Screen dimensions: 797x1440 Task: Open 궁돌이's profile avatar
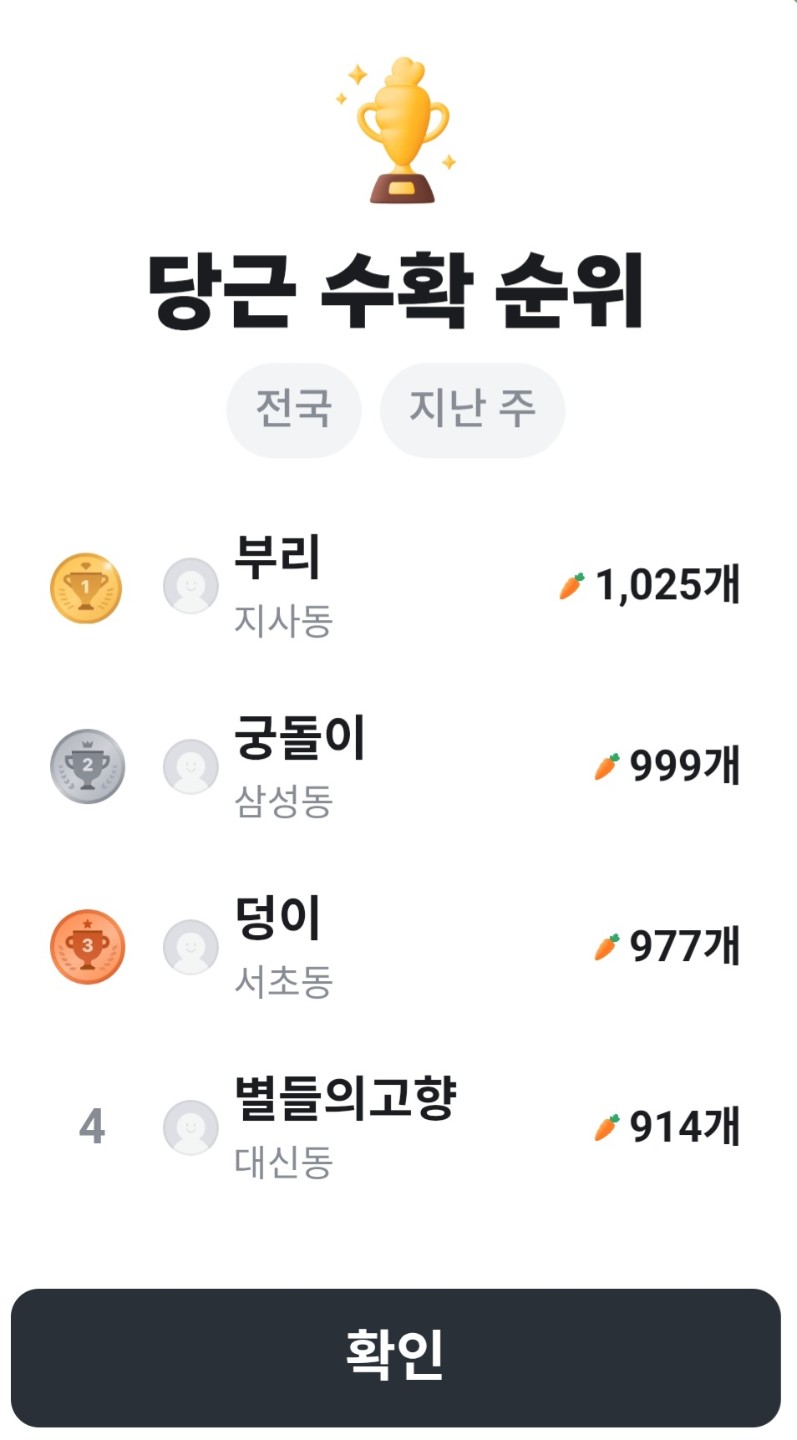click(190, 767)
